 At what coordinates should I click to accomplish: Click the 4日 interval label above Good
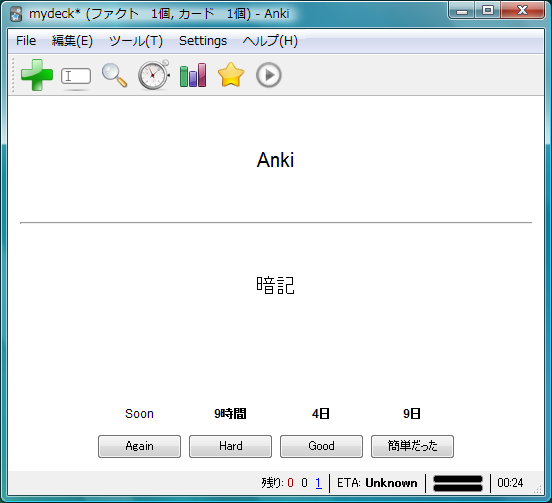point(321,414)
